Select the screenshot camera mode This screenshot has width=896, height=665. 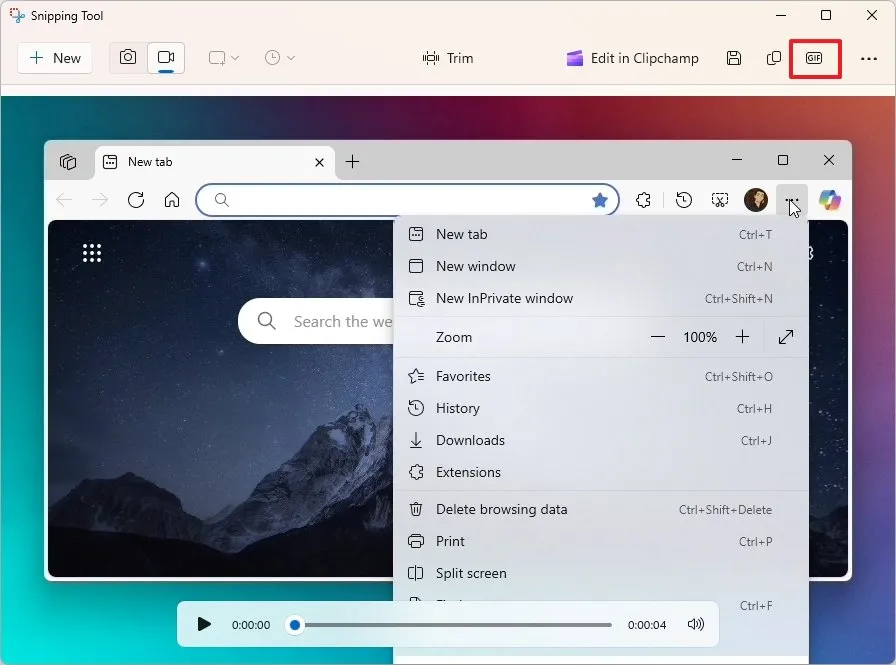point(127,58)
